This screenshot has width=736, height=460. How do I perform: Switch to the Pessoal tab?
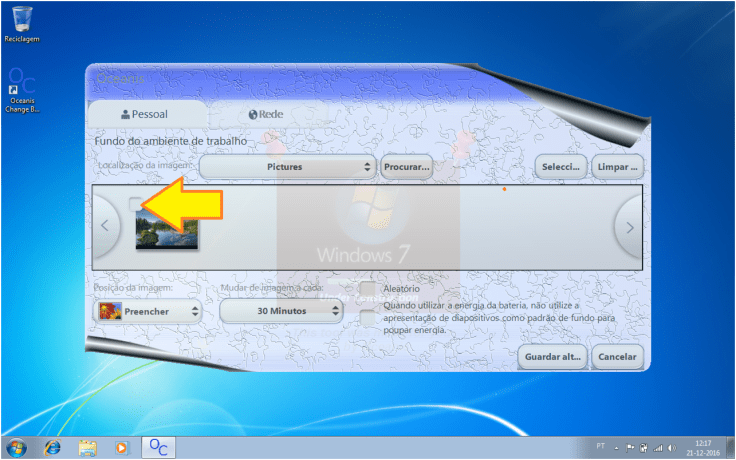(147, 115)
